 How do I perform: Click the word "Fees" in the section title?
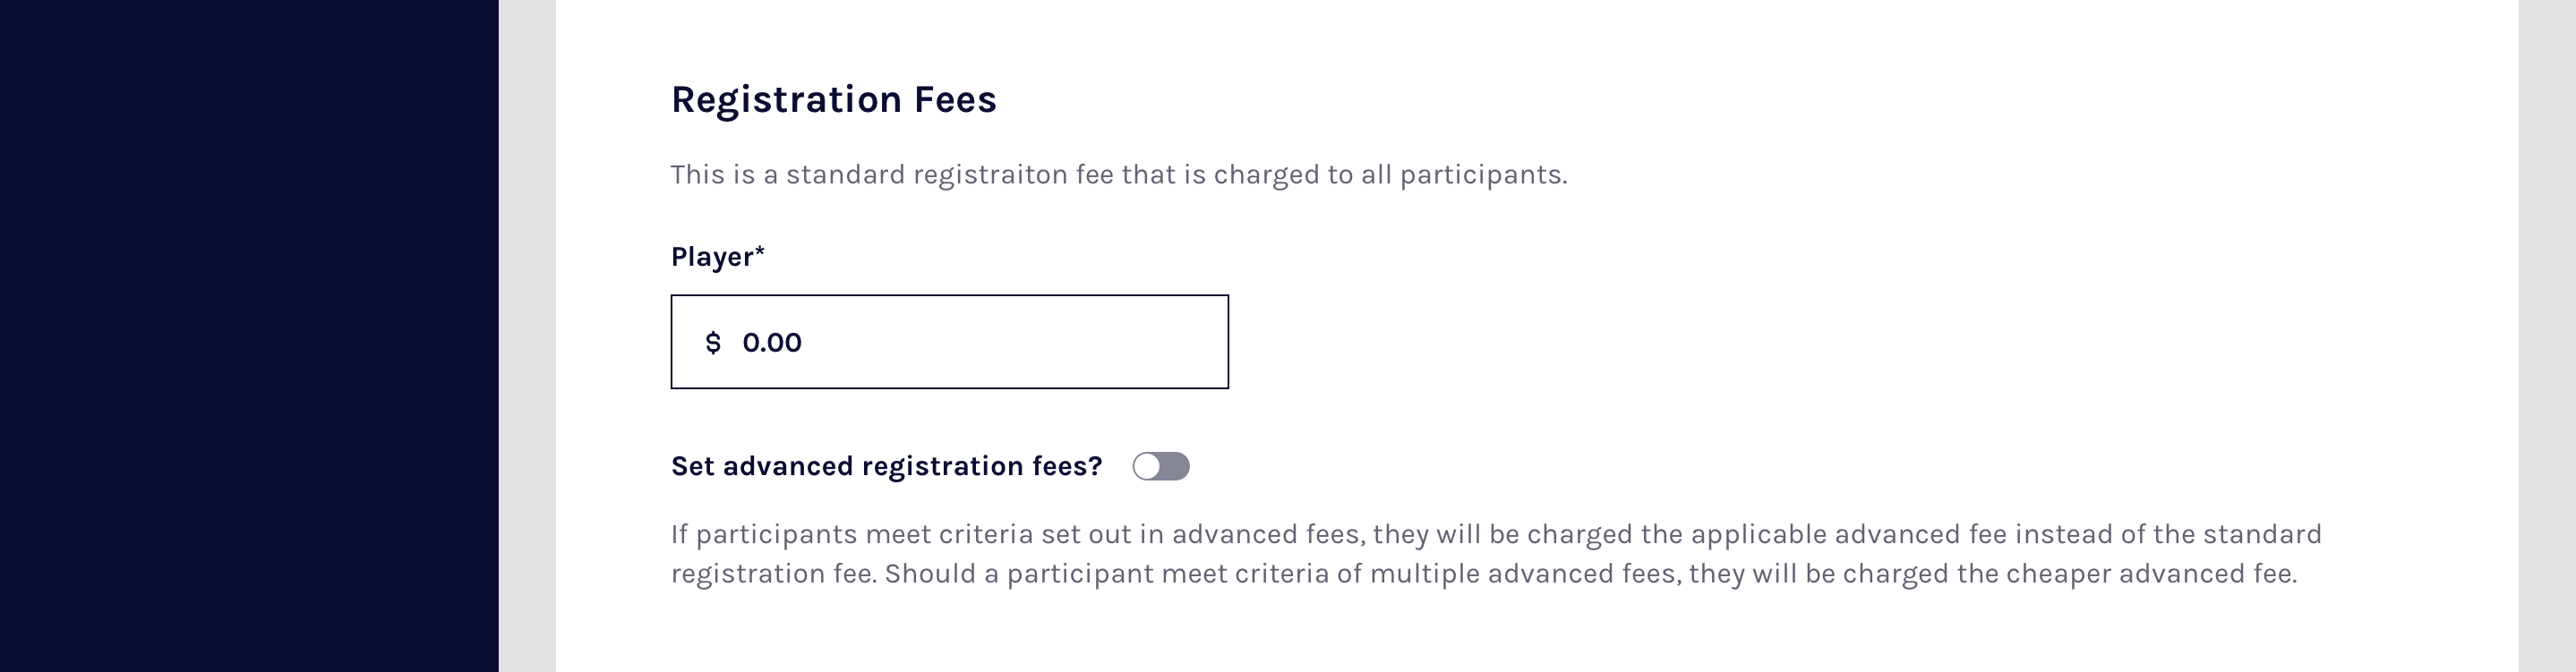tap(954, 100)
